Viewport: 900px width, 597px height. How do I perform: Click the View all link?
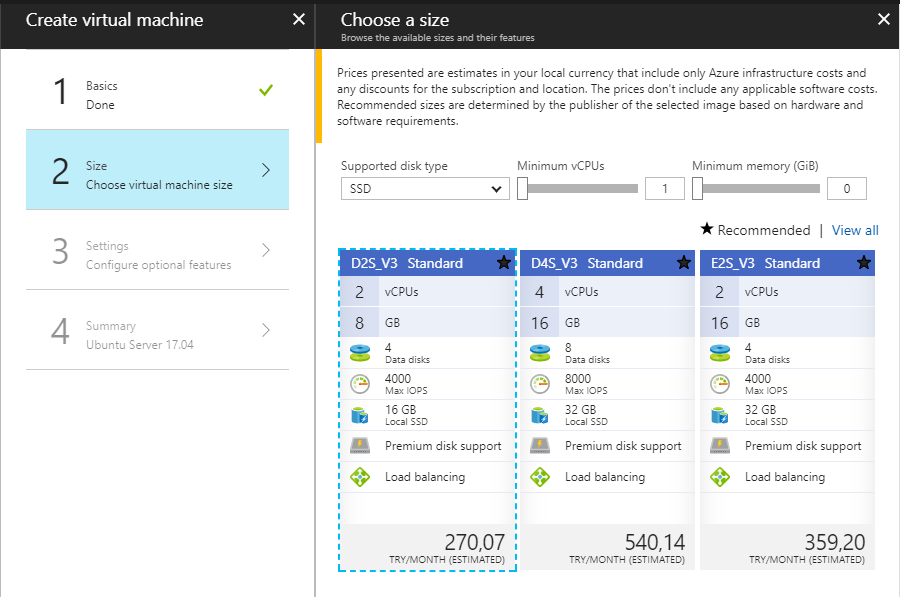(x=855, y=230)
